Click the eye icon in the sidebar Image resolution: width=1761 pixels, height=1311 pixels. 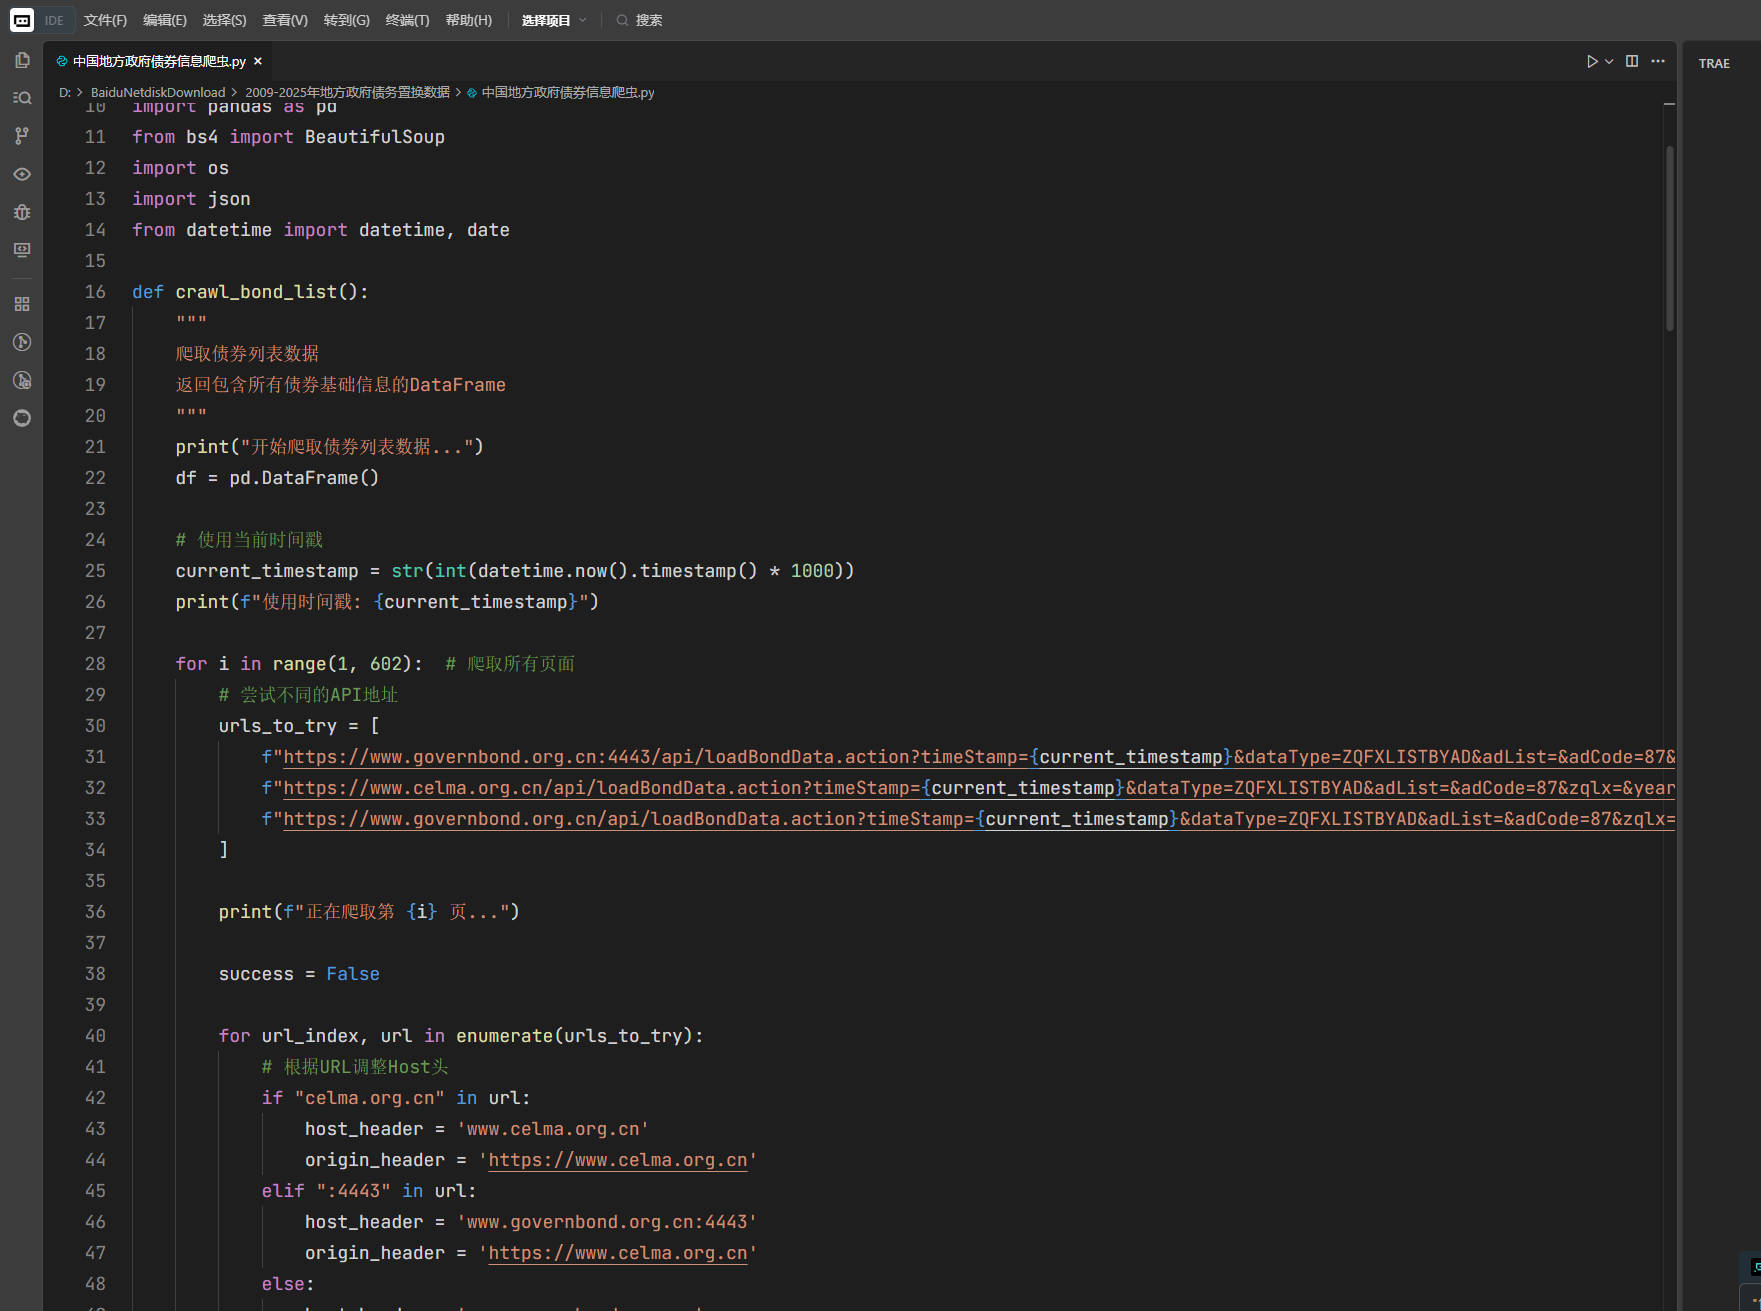pyautogui.click(x=22, y=174)
